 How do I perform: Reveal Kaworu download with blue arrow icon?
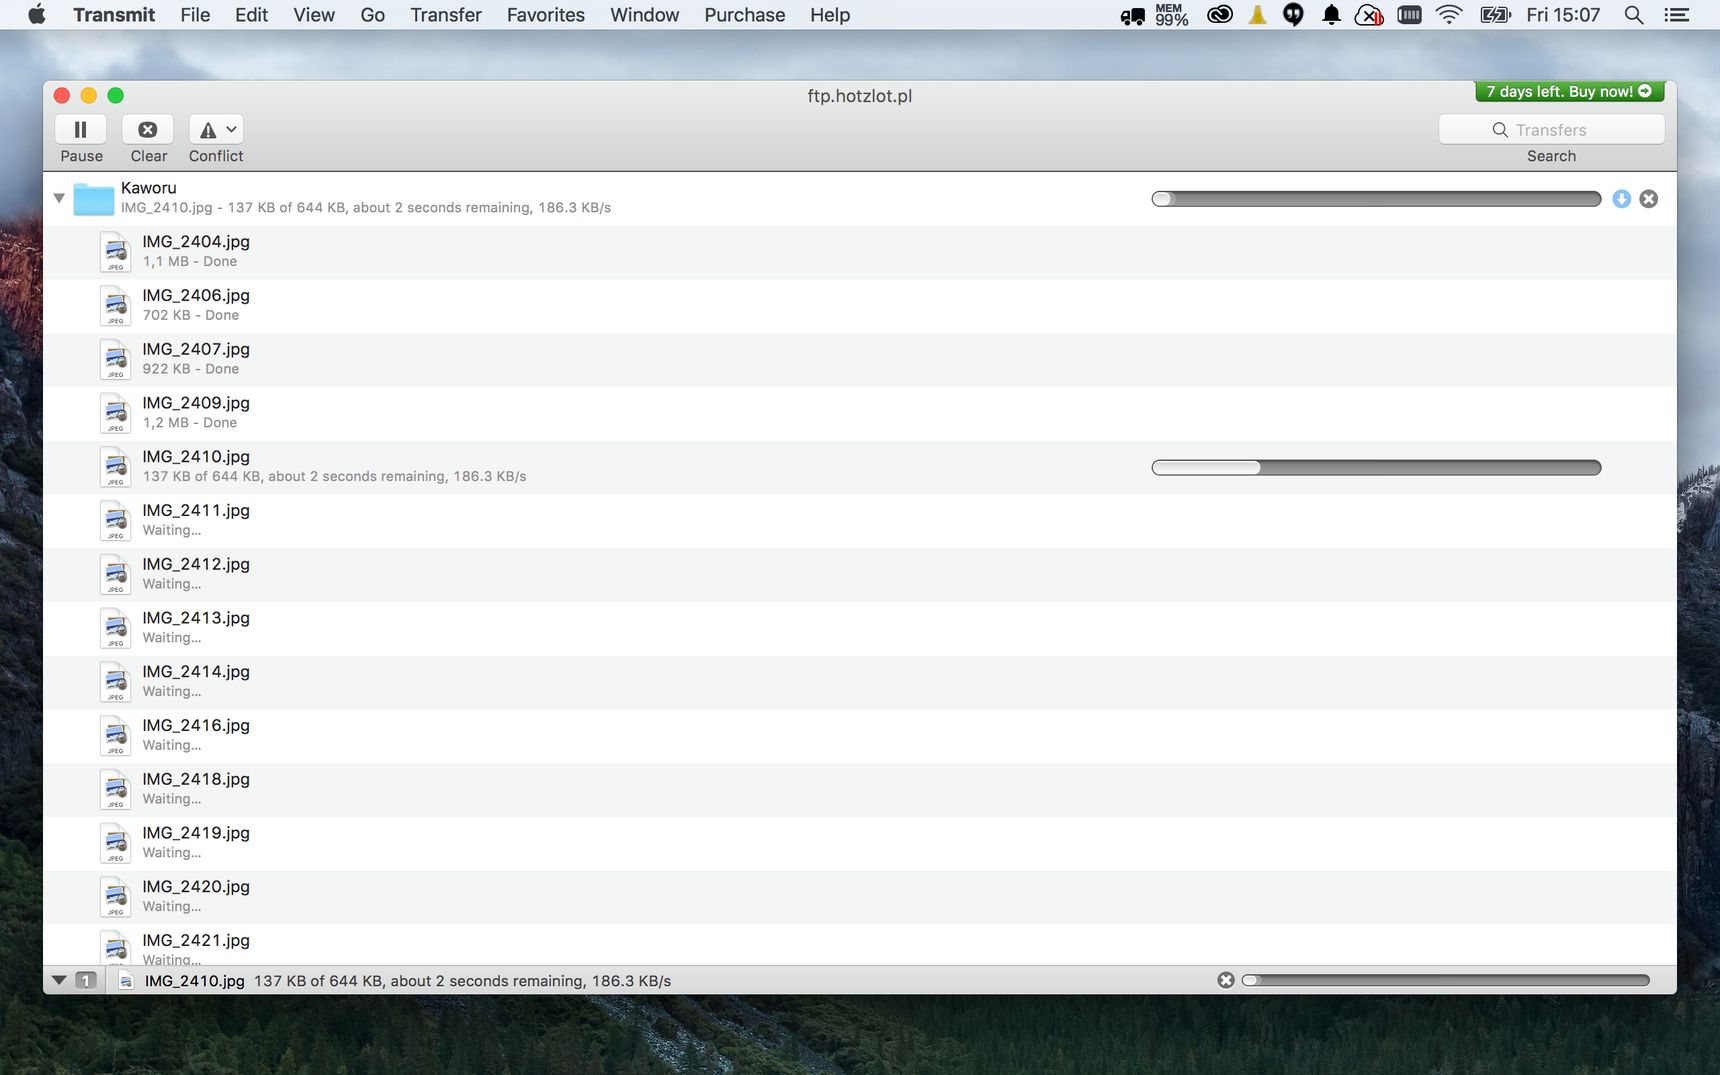[x=1622, y=199]
